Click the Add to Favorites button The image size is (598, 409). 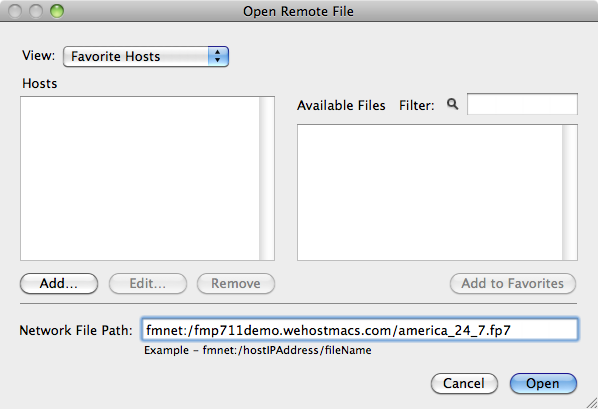(x=513, y=283)
